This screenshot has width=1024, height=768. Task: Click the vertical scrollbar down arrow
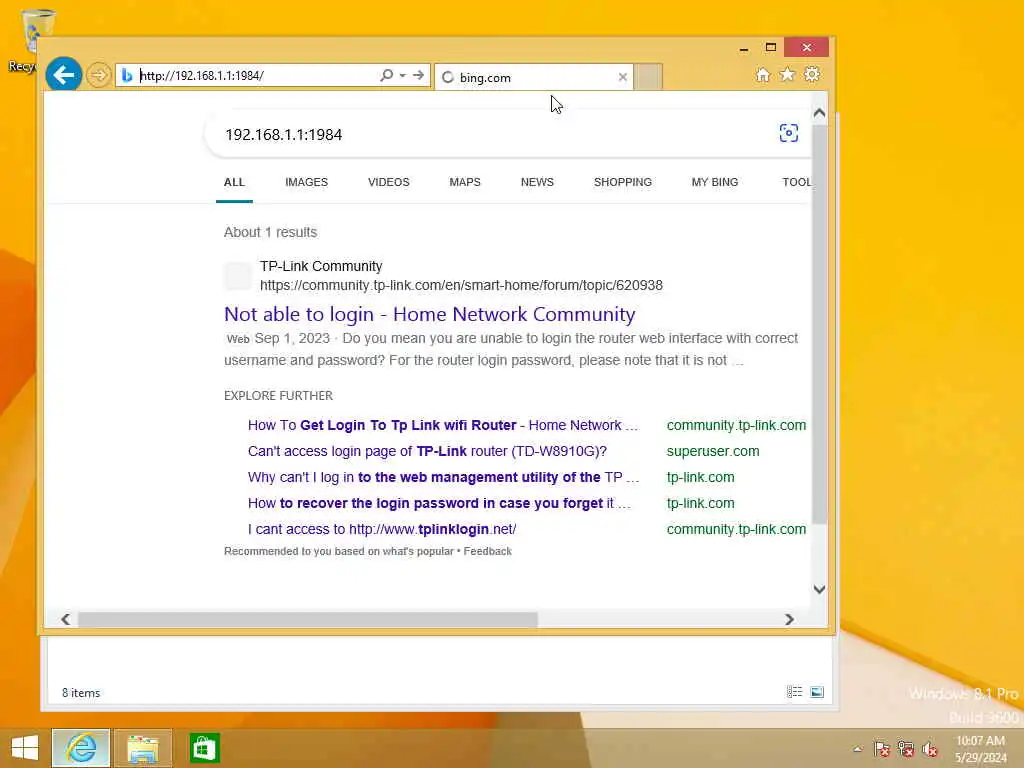[x=820, y=589]
